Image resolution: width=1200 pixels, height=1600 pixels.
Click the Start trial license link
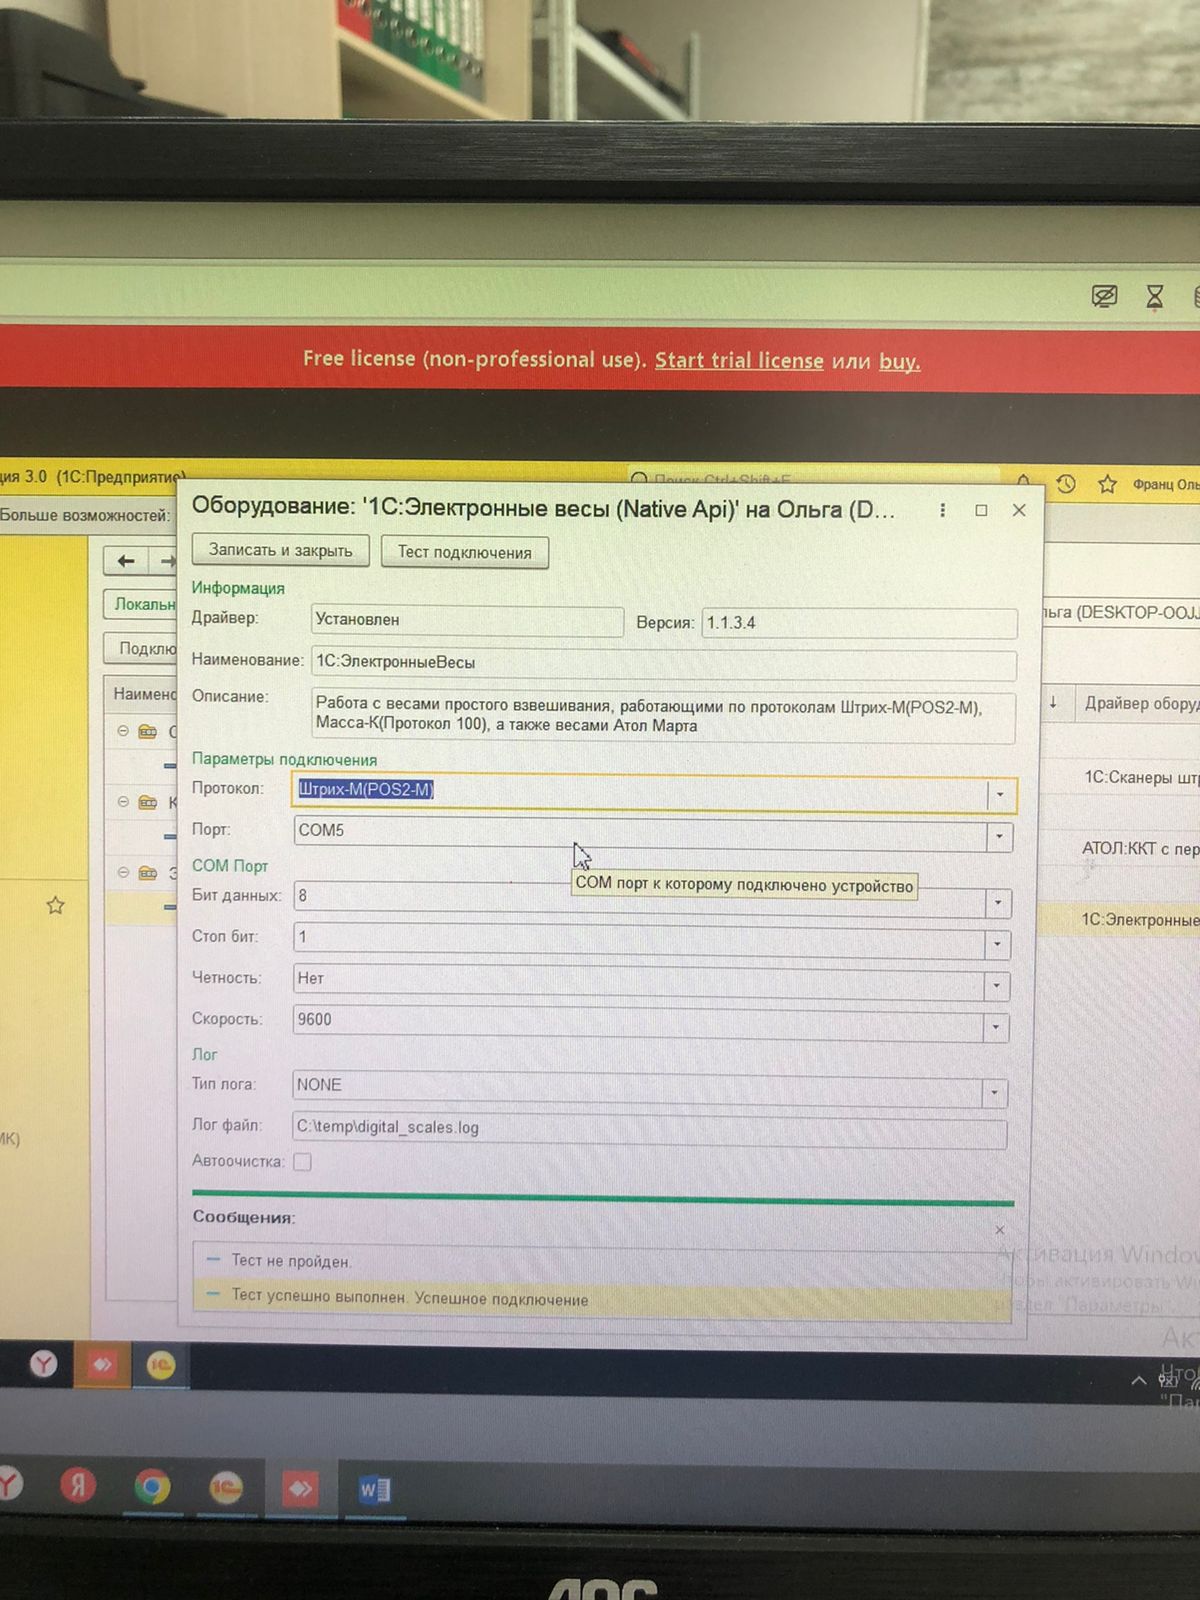point(739,361)
